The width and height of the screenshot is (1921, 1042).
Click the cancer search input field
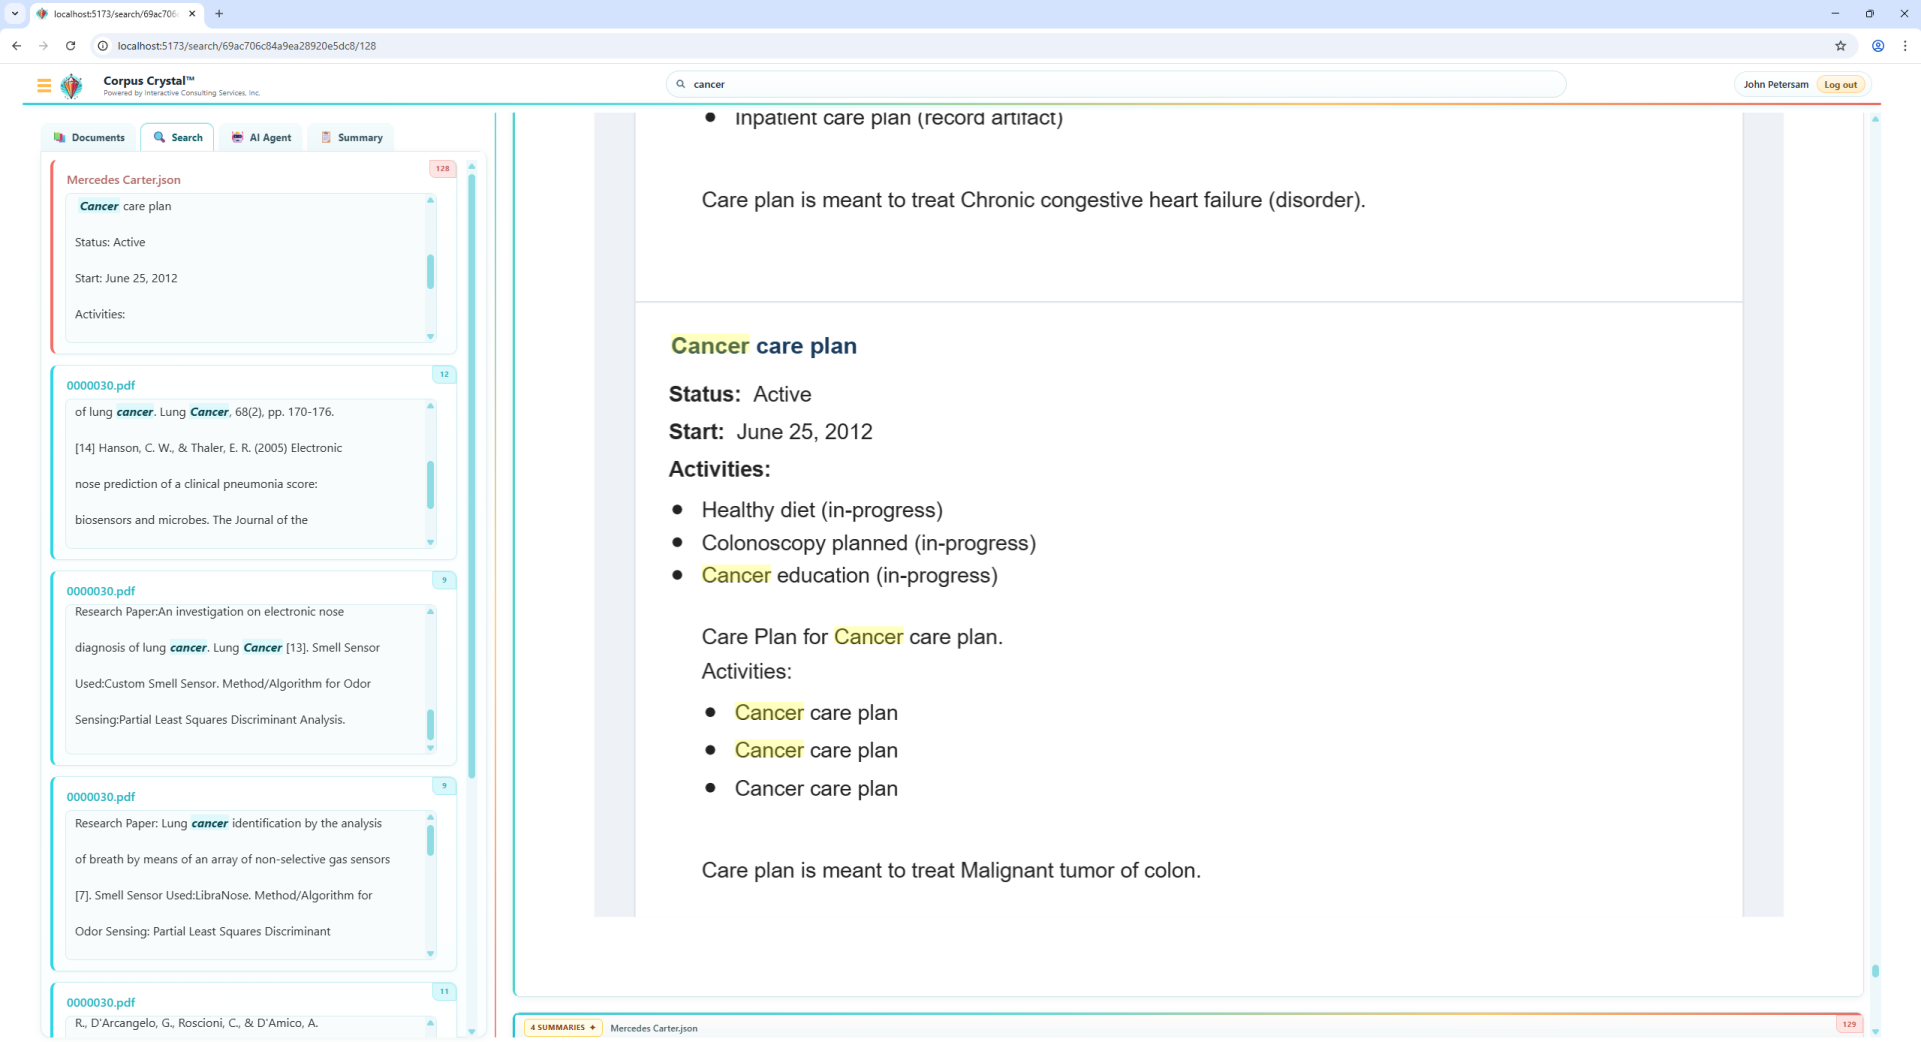[x=1120, y=84]
